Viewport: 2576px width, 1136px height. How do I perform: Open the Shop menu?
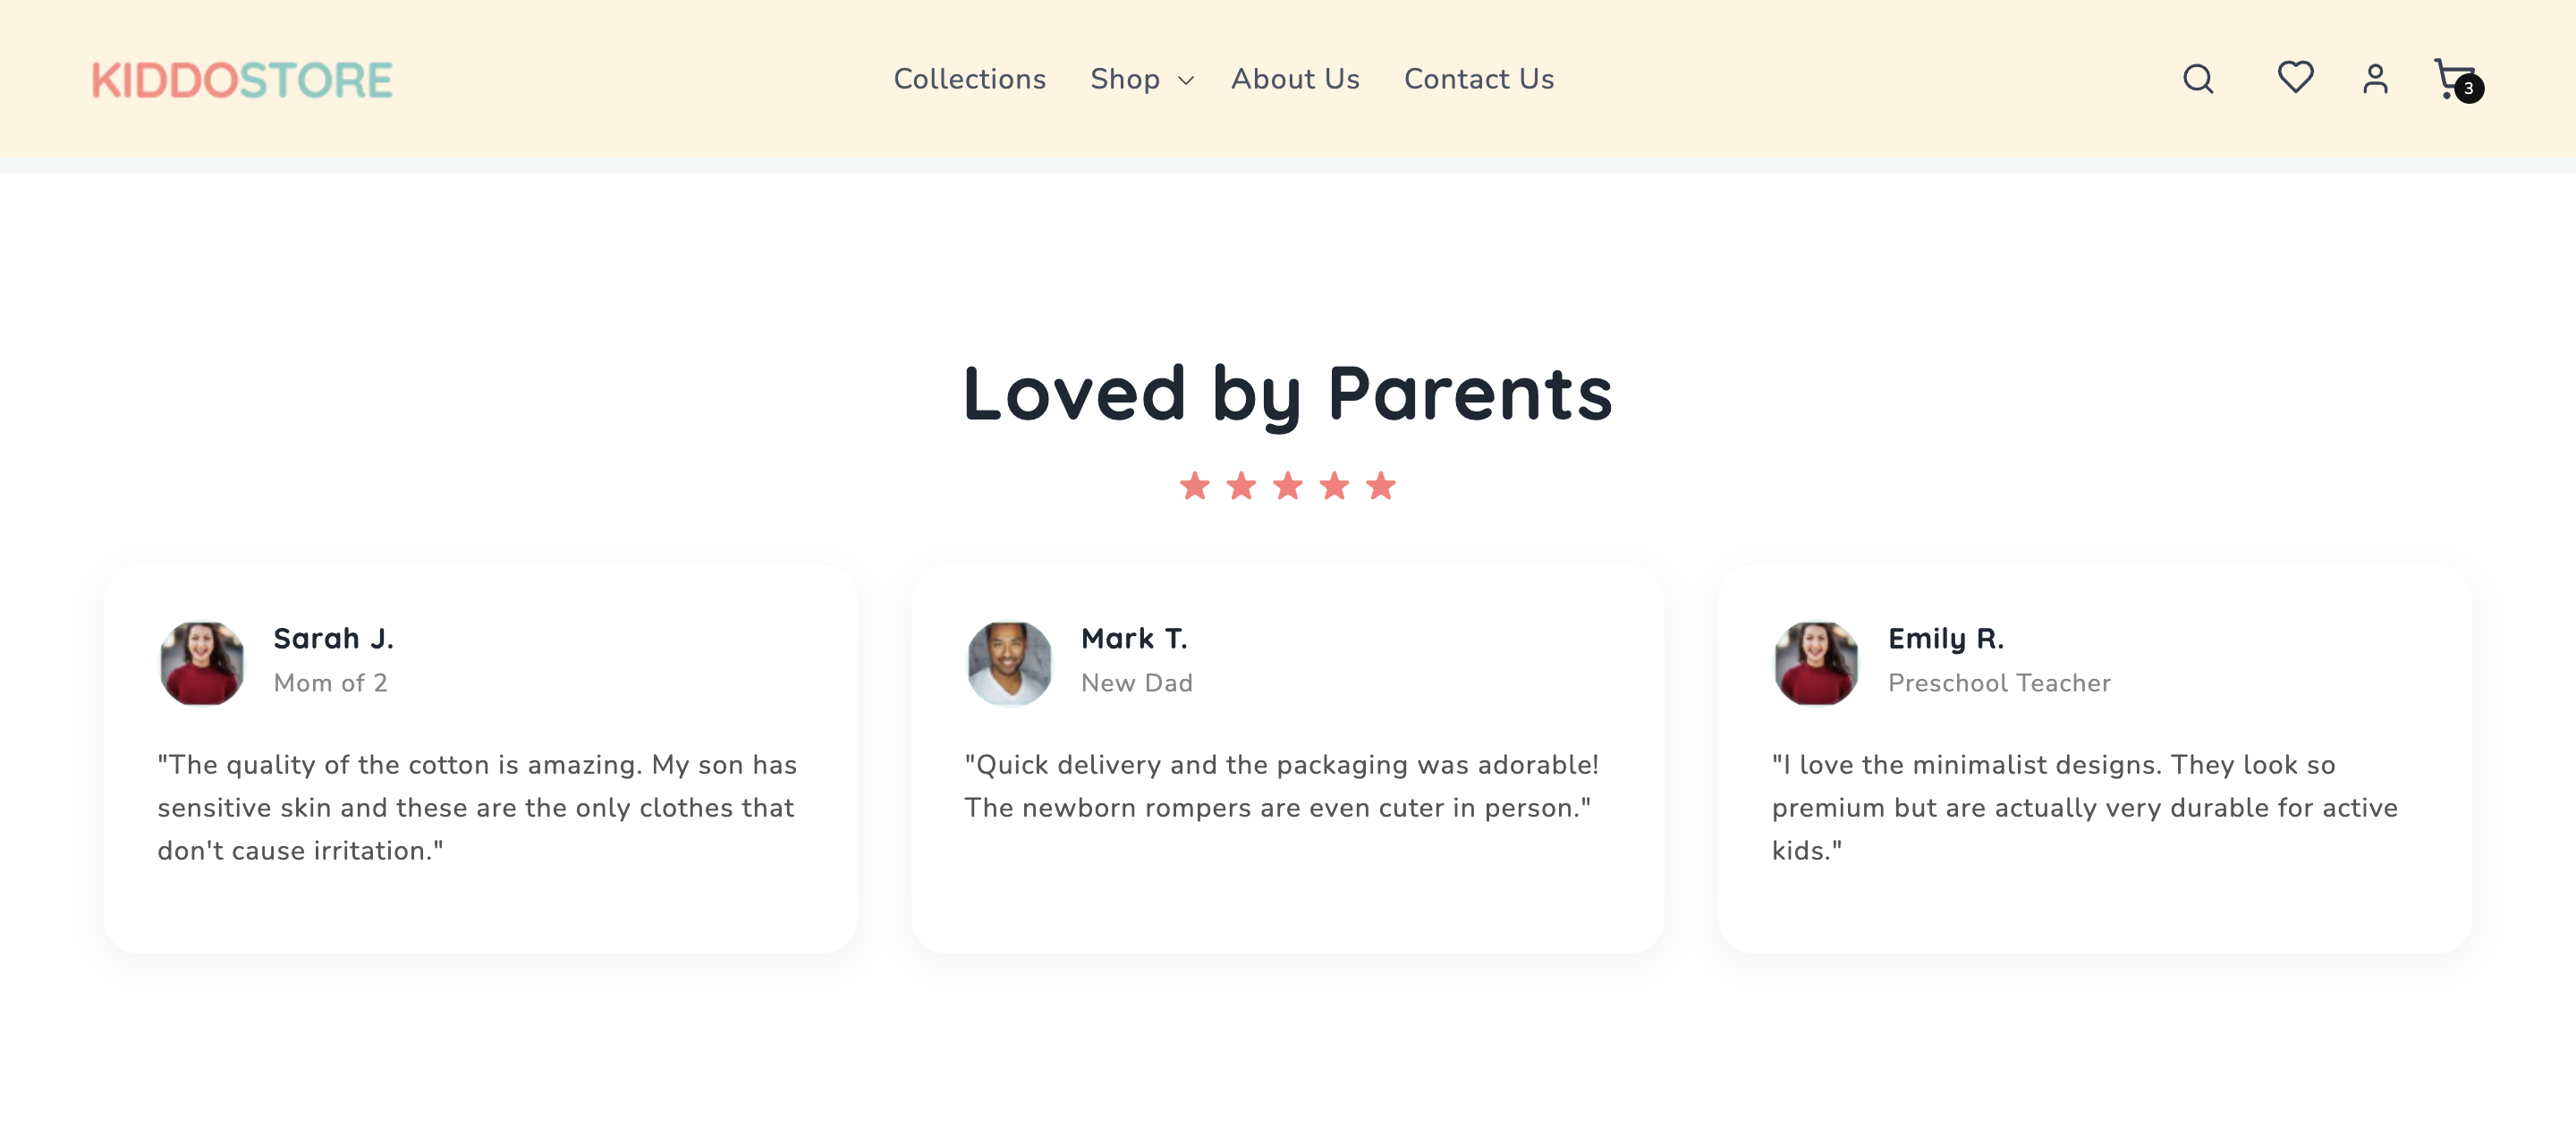click(1125, 79)
